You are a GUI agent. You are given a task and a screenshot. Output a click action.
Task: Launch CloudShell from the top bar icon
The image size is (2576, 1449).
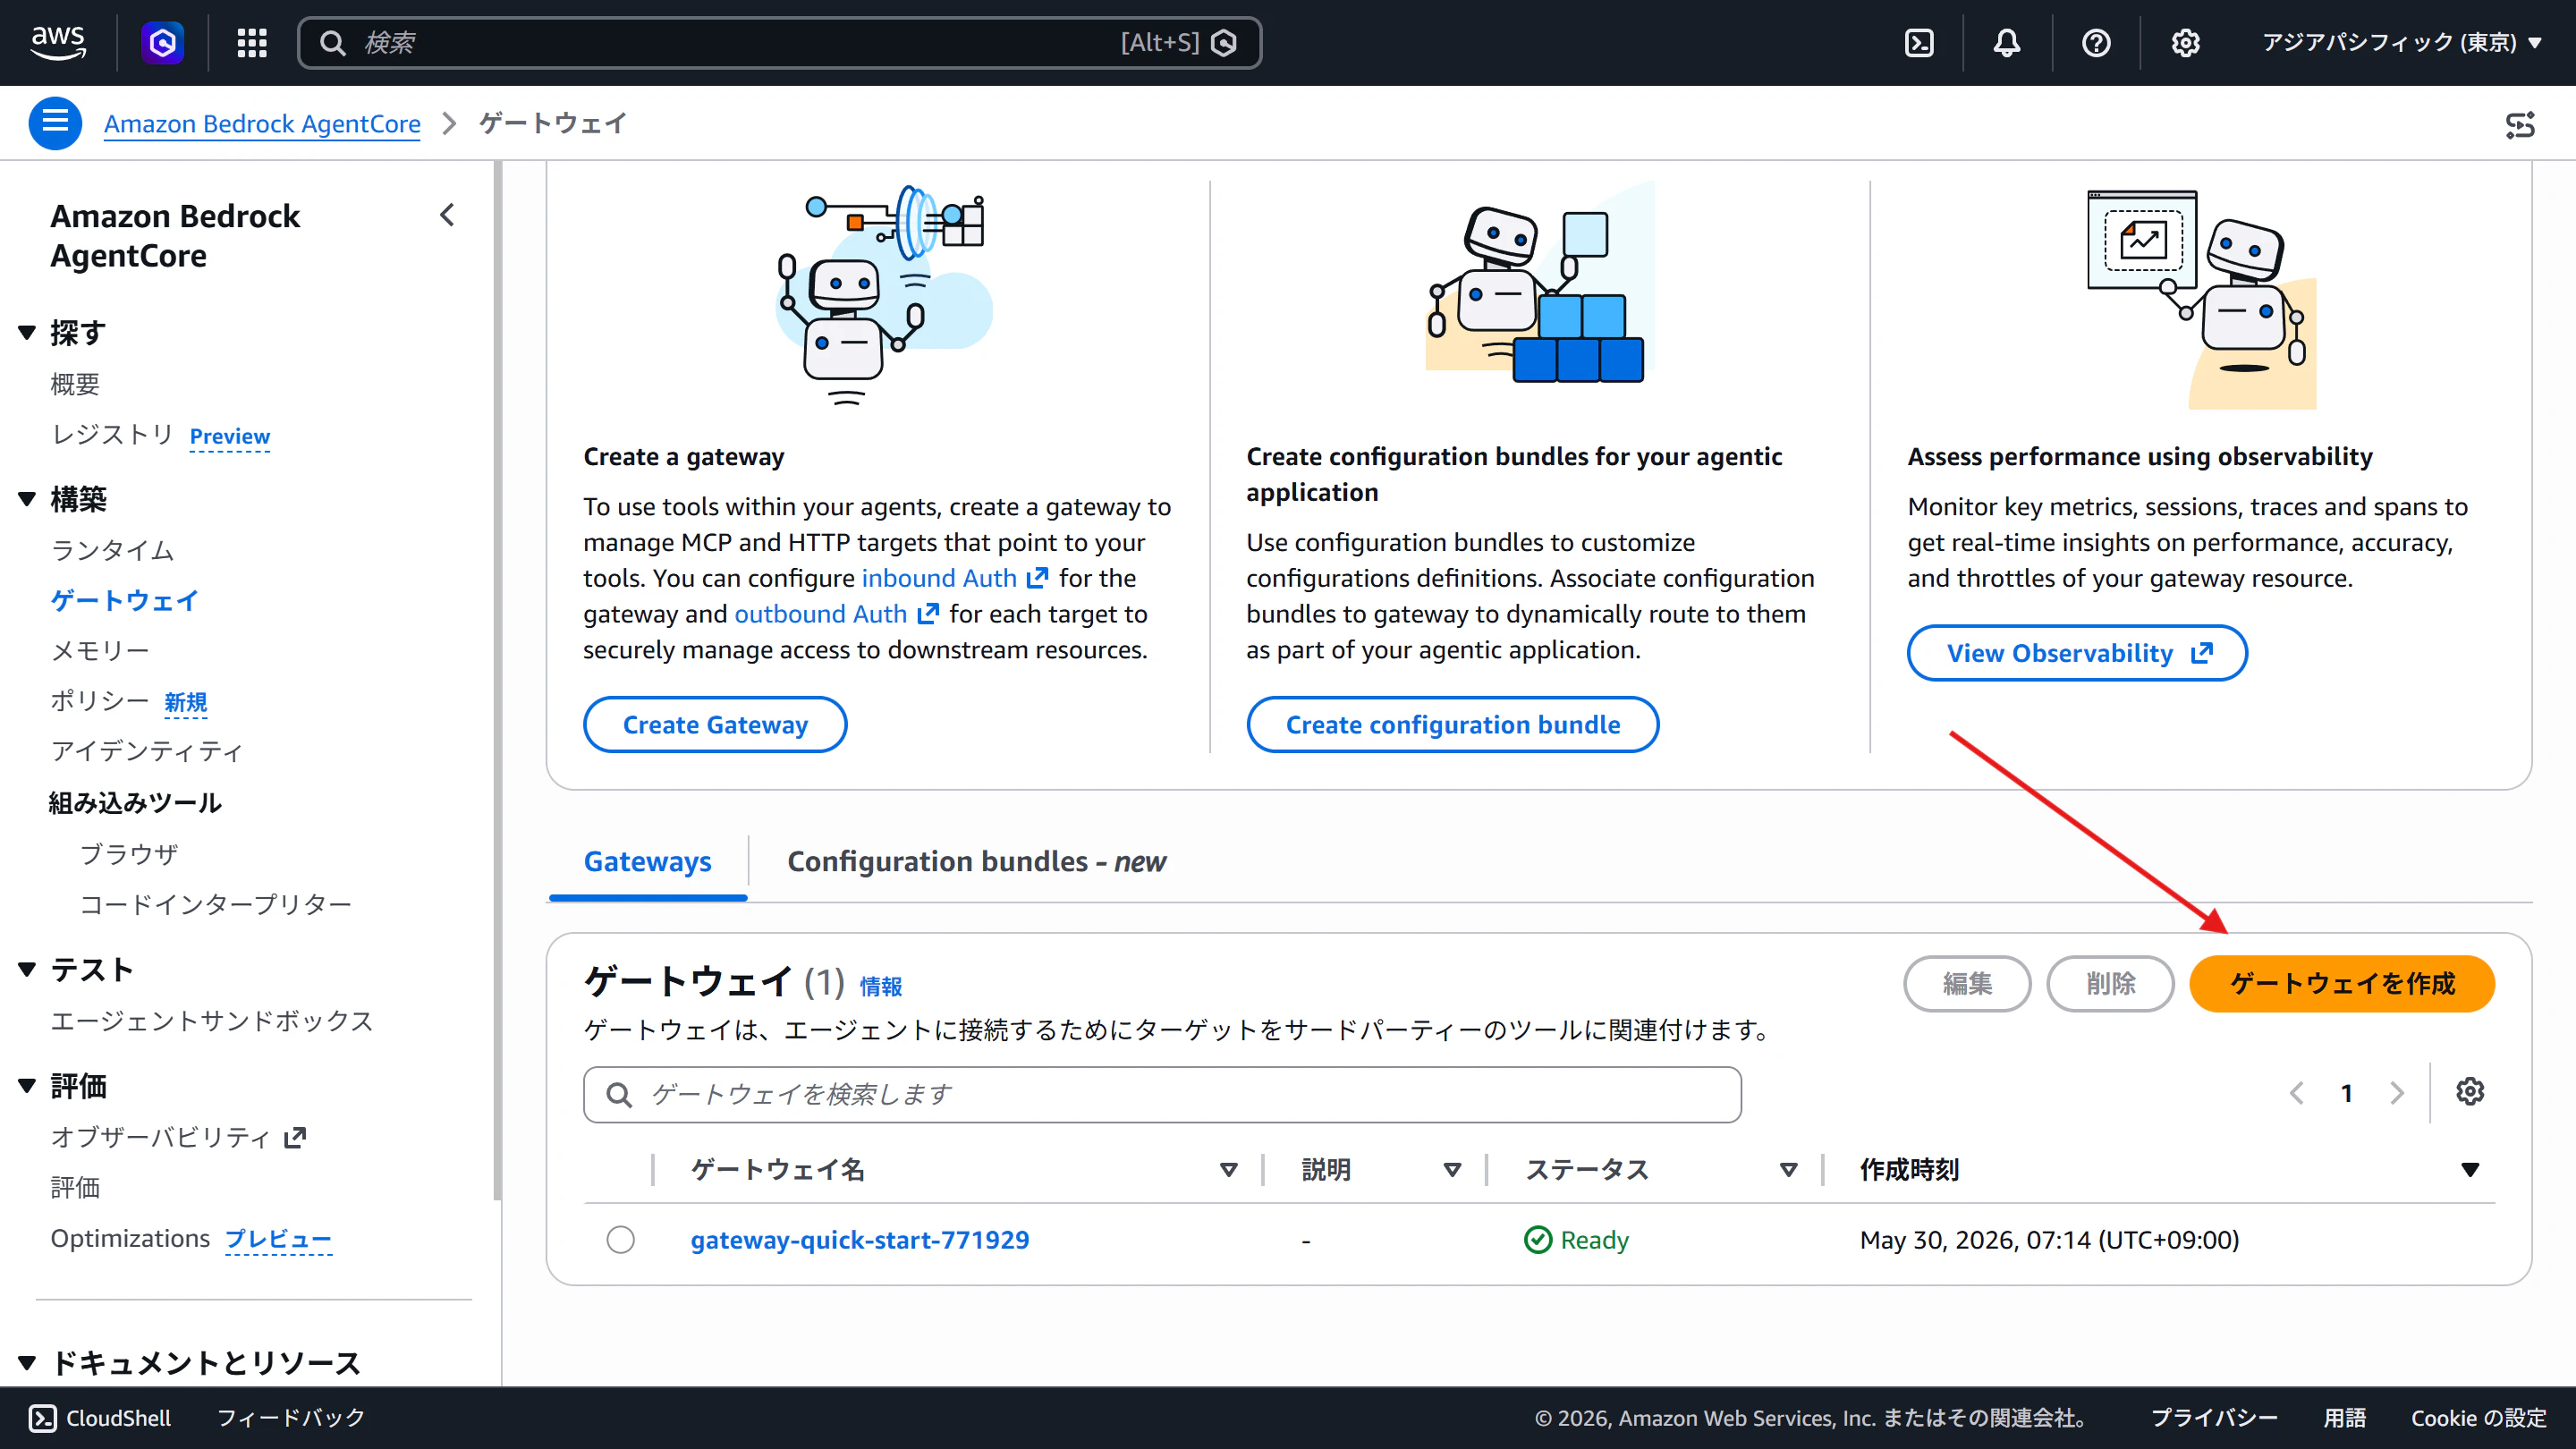click(1919, 42)
